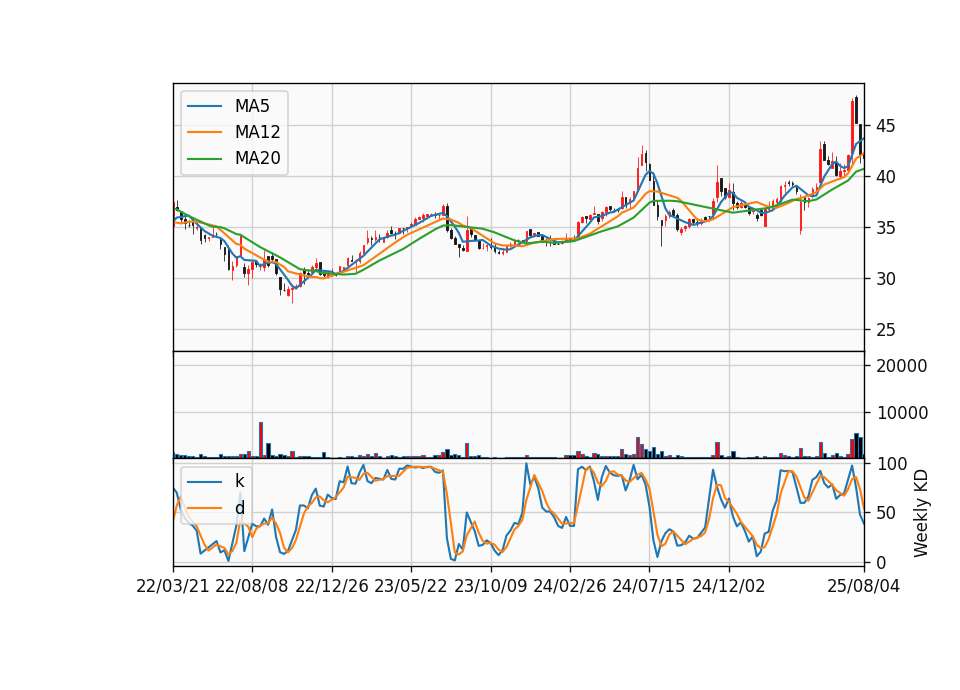Click the KD axis value 50
This screenshot has width=960, height=690.
pos(885,513)
